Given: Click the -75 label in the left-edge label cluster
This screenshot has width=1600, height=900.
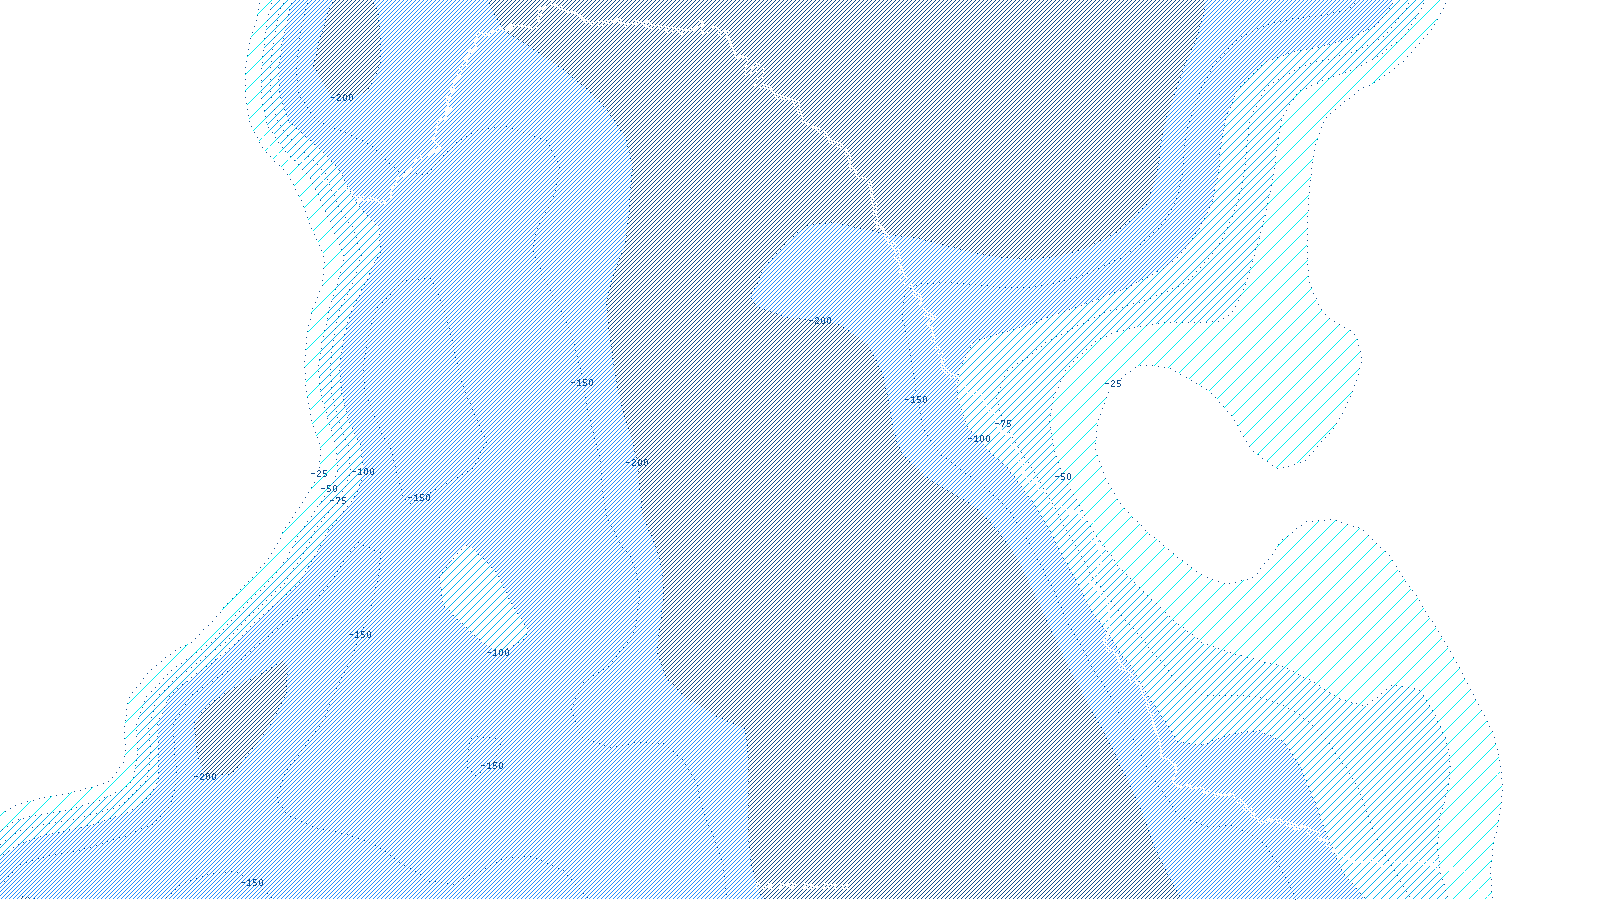Looking at the screenshot, I should (338, 501).
